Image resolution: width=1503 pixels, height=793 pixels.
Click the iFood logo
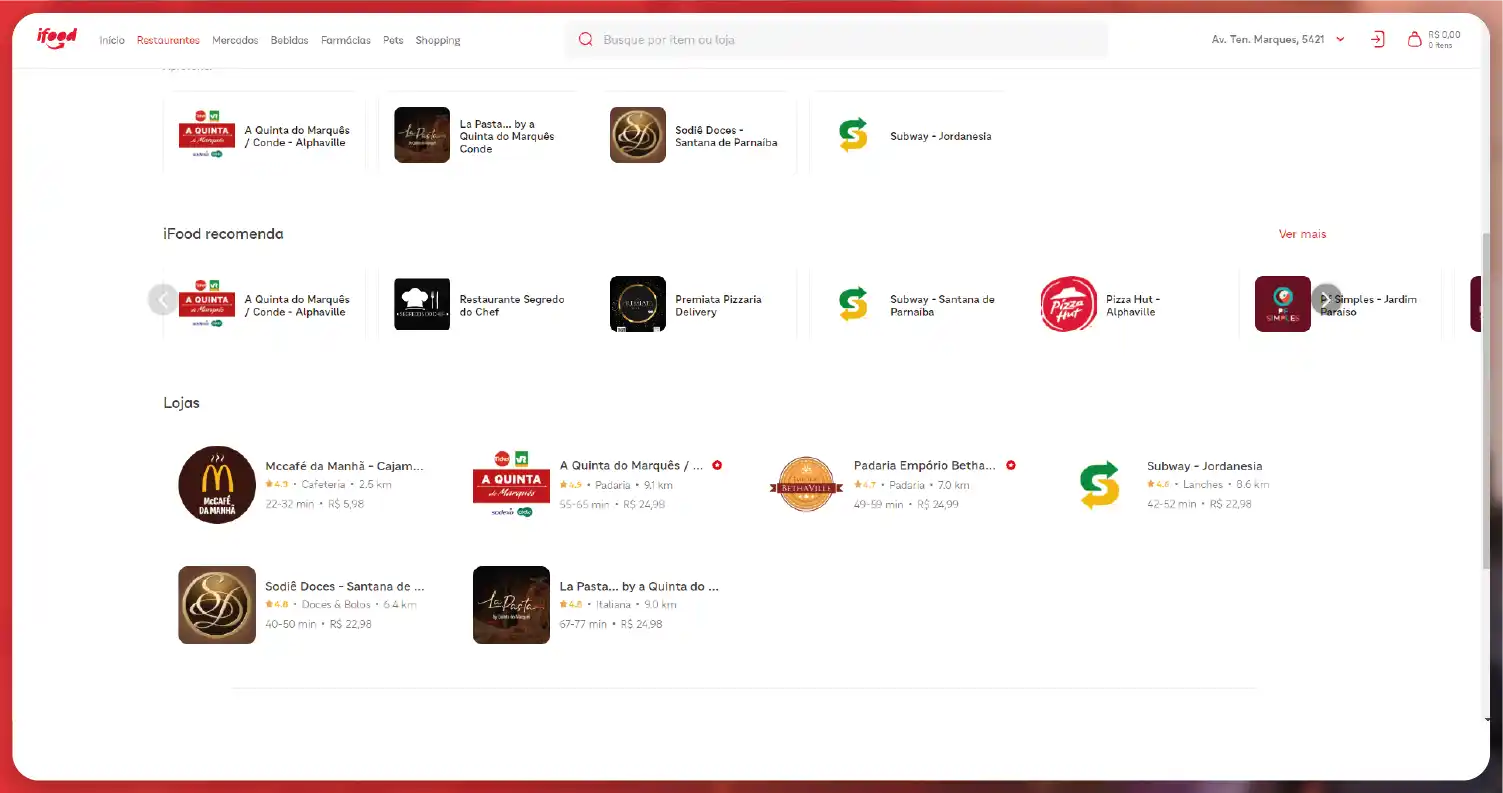pyautogui.click(x=57, y=38)
